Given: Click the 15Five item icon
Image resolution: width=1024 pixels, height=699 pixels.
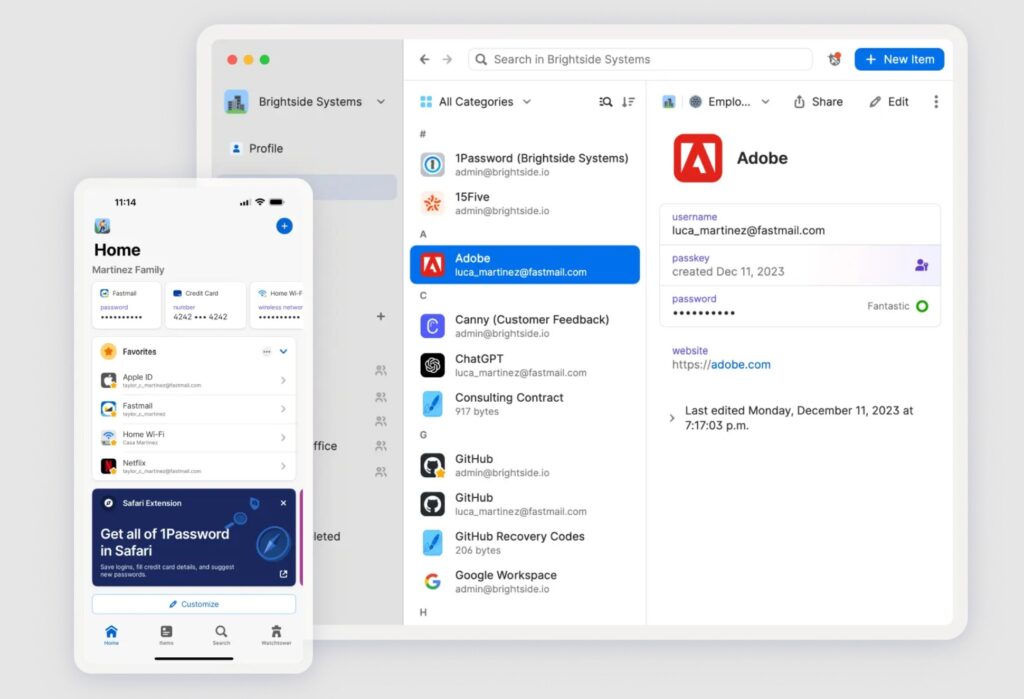Looking at the screenshot, I should pos(432,204).
